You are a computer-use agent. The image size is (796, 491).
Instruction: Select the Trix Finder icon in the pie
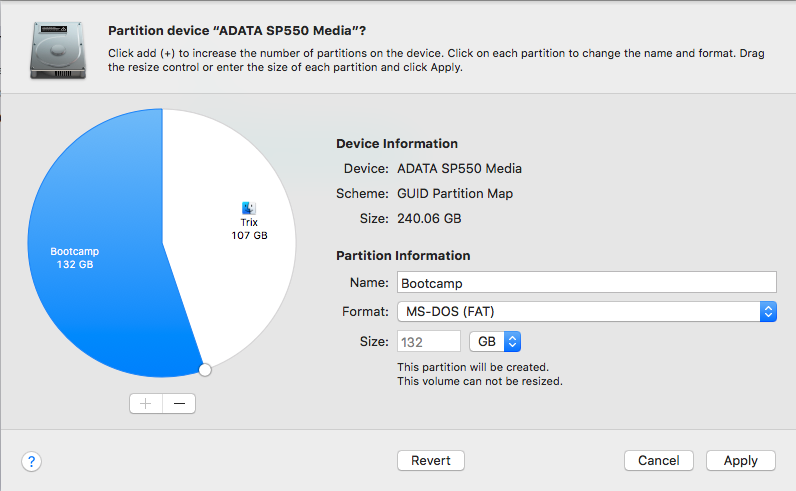point(249,208)
